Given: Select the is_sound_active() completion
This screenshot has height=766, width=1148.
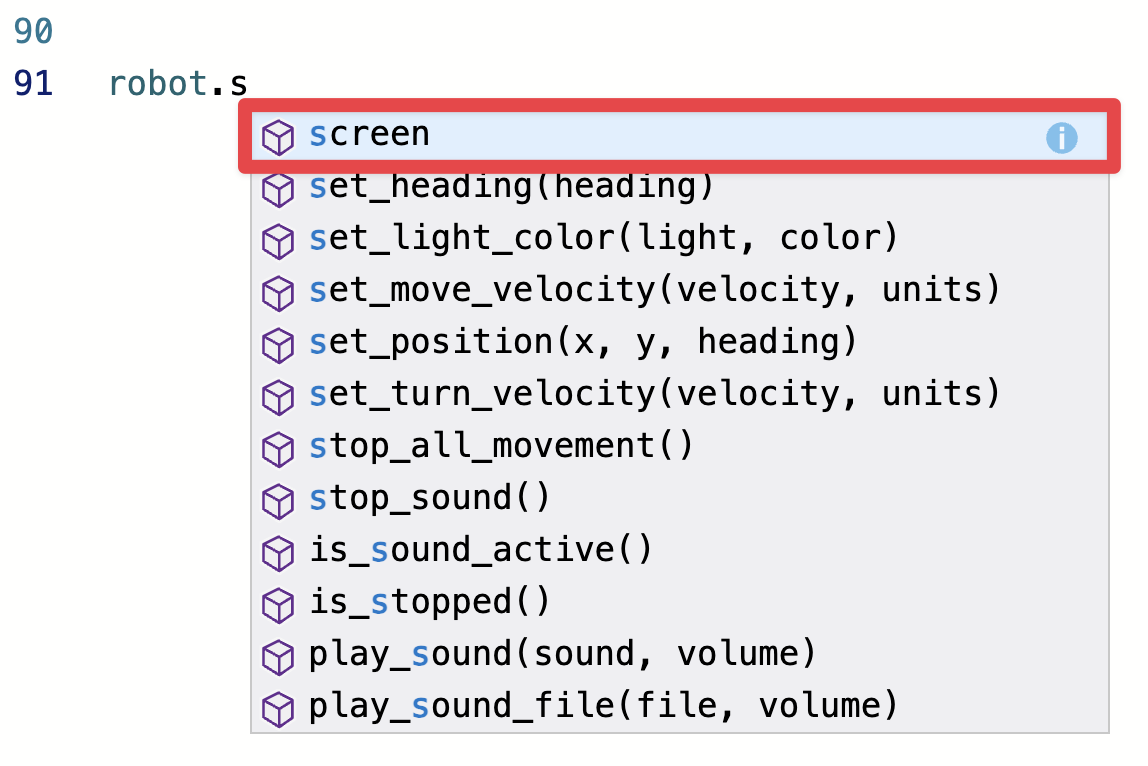Looking at the screenshot, I should 480,551.
